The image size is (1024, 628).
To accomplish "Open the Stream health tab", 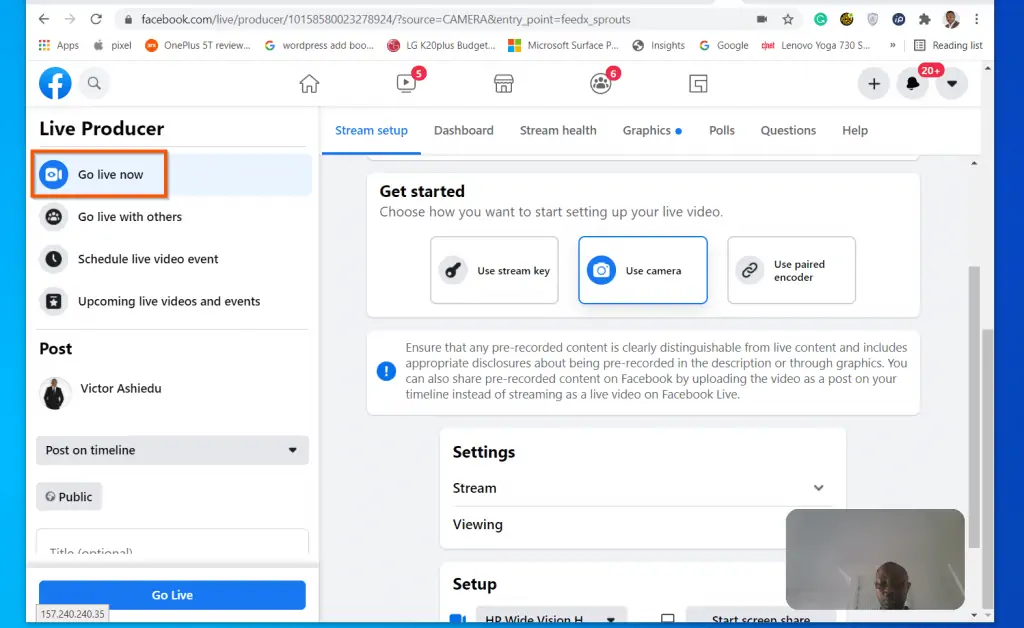I will [558, 131].
